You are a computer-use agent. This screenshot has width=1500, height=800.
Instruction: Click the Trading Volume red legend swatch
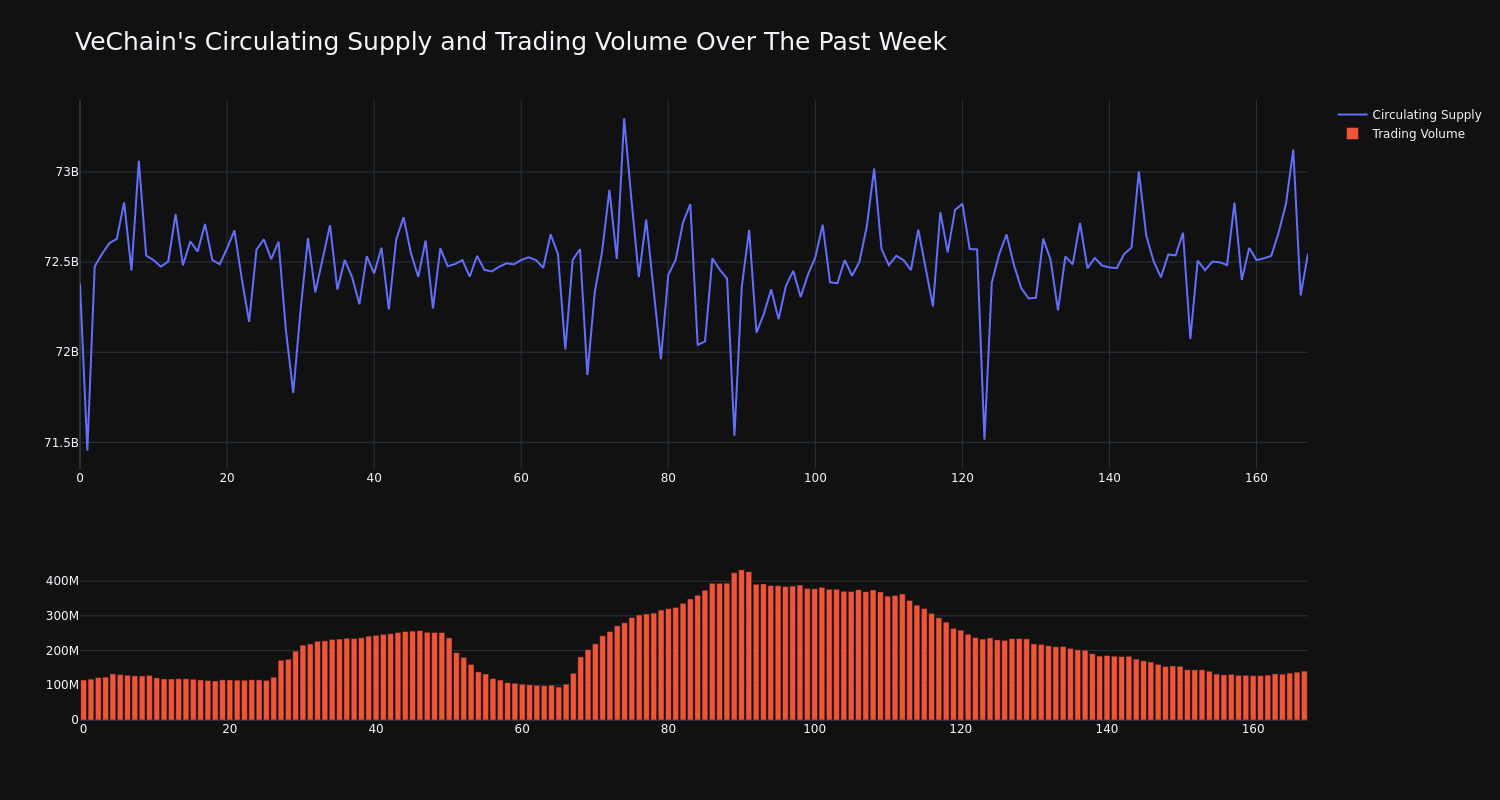tap(1352, 134)
